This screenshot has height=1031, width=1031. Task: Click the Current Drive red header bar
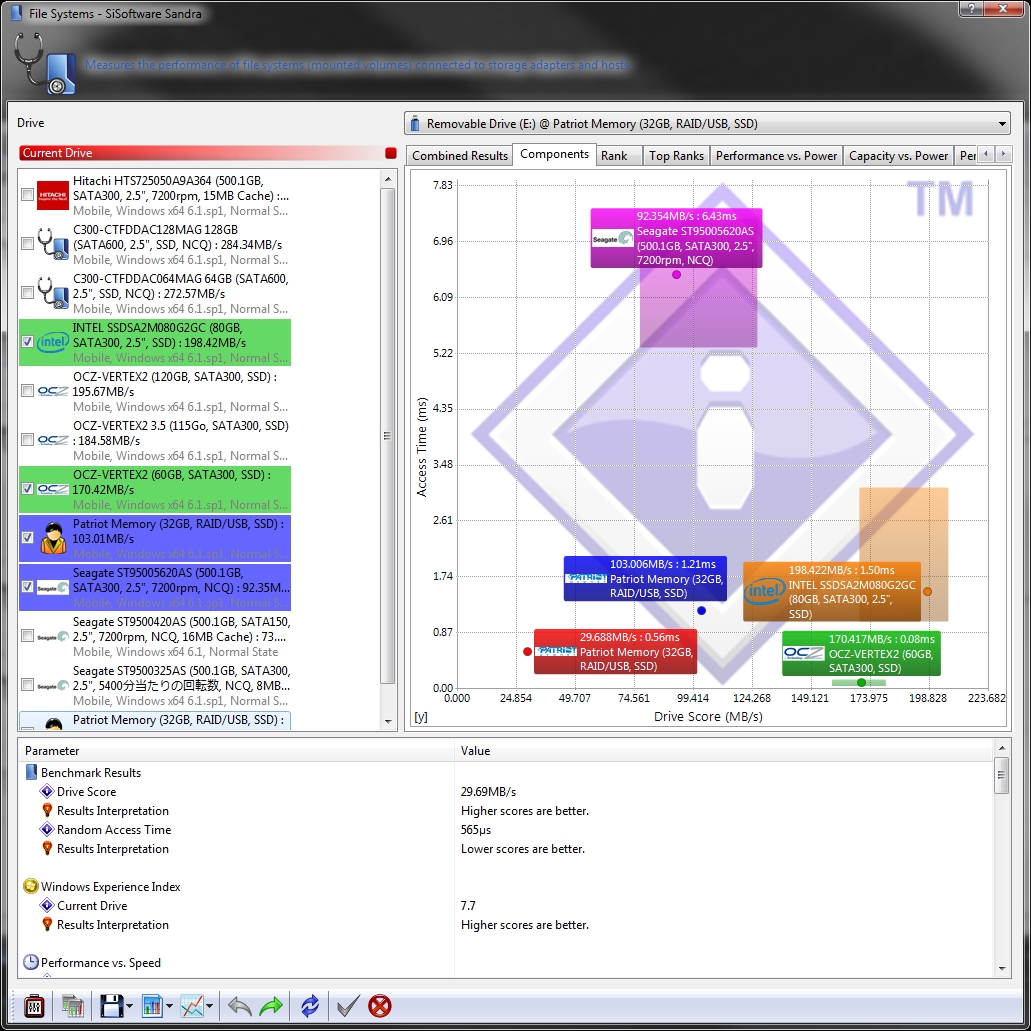(x=208, y=153)
